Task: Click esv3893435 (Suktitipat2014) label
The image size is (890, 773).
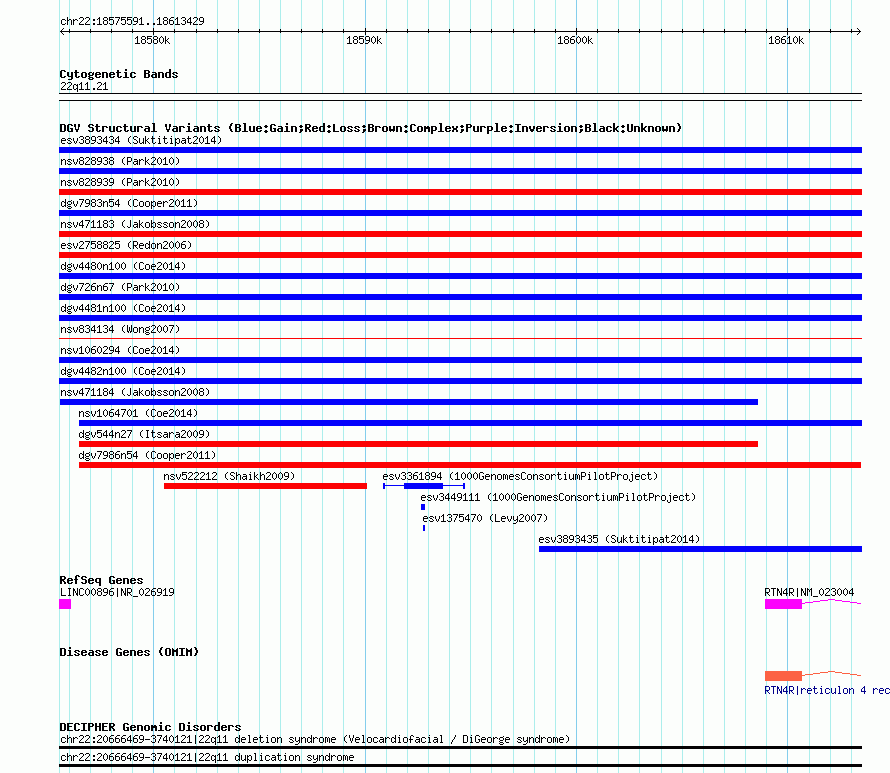Action: tap(619, 539)
